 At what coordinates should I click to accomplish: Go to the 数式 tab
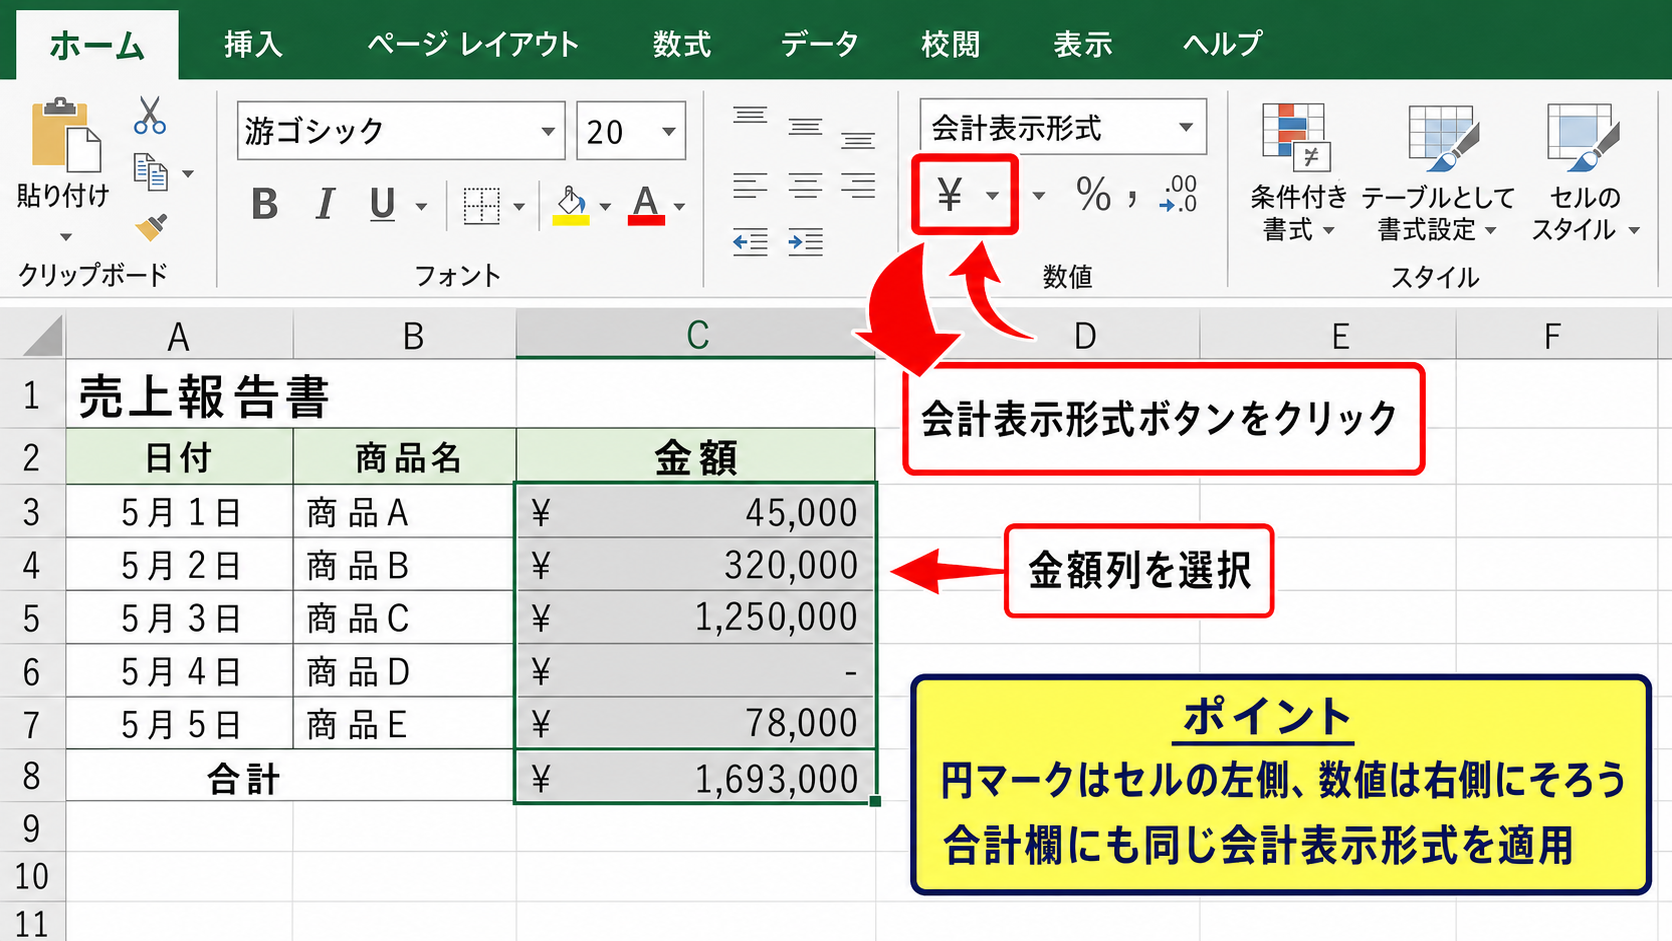tap(682, 44)
